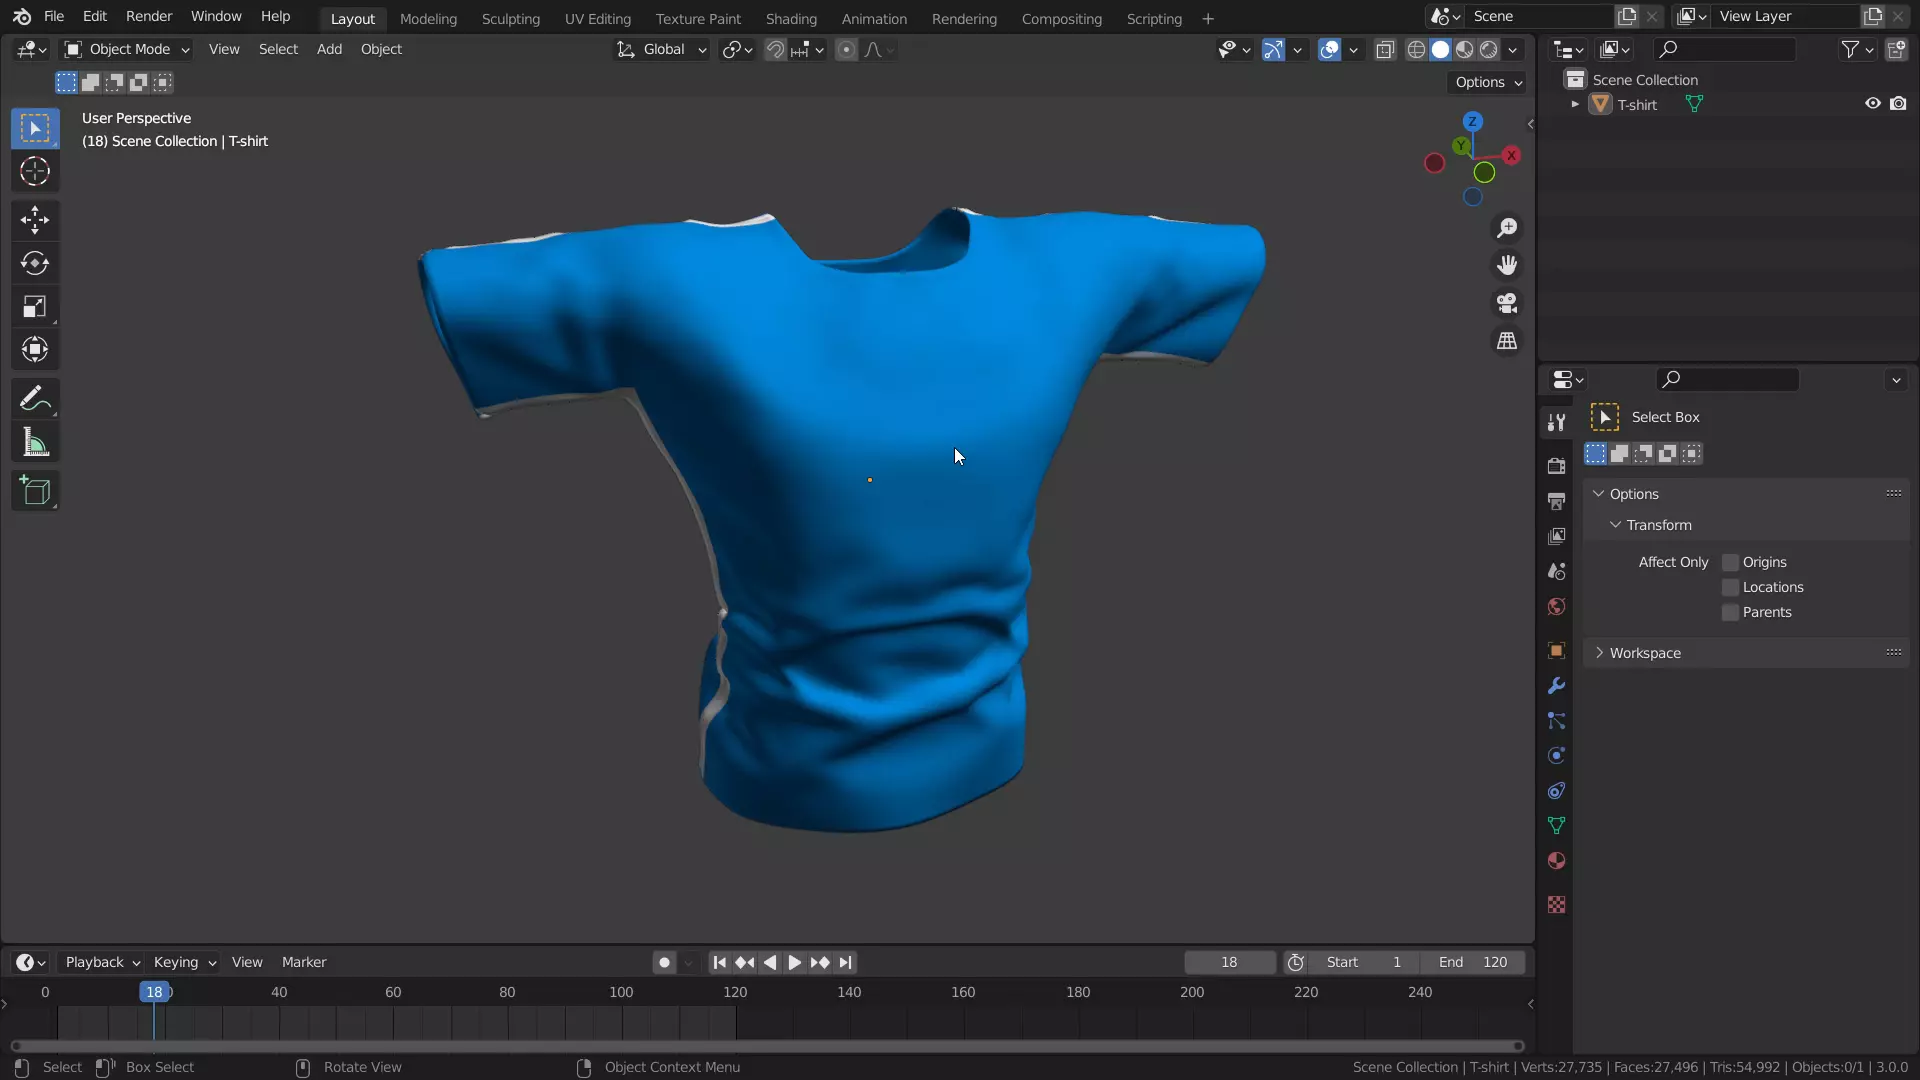Toggle proportional editing in header
Image resolution: width=1920 pixels, height=1080 pixels.
[x=846, y=49]
